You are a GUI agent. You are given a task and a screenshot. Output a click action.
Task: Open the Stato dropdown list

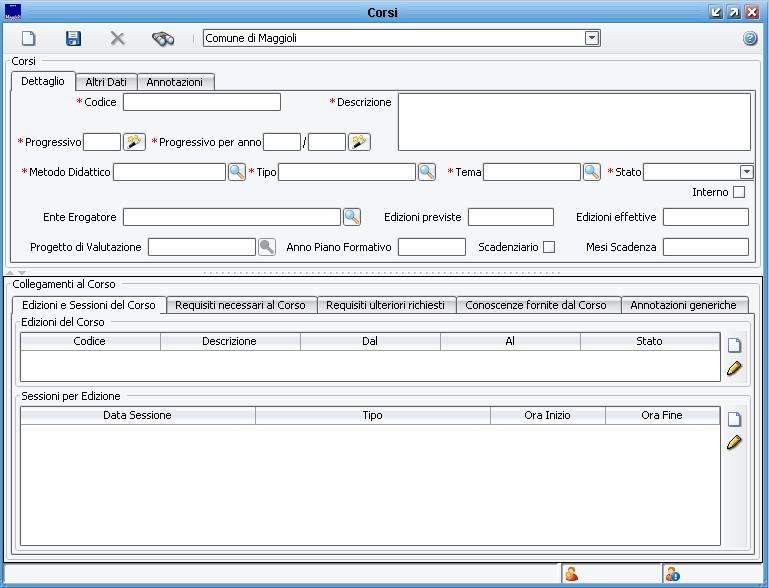(746, 172)
